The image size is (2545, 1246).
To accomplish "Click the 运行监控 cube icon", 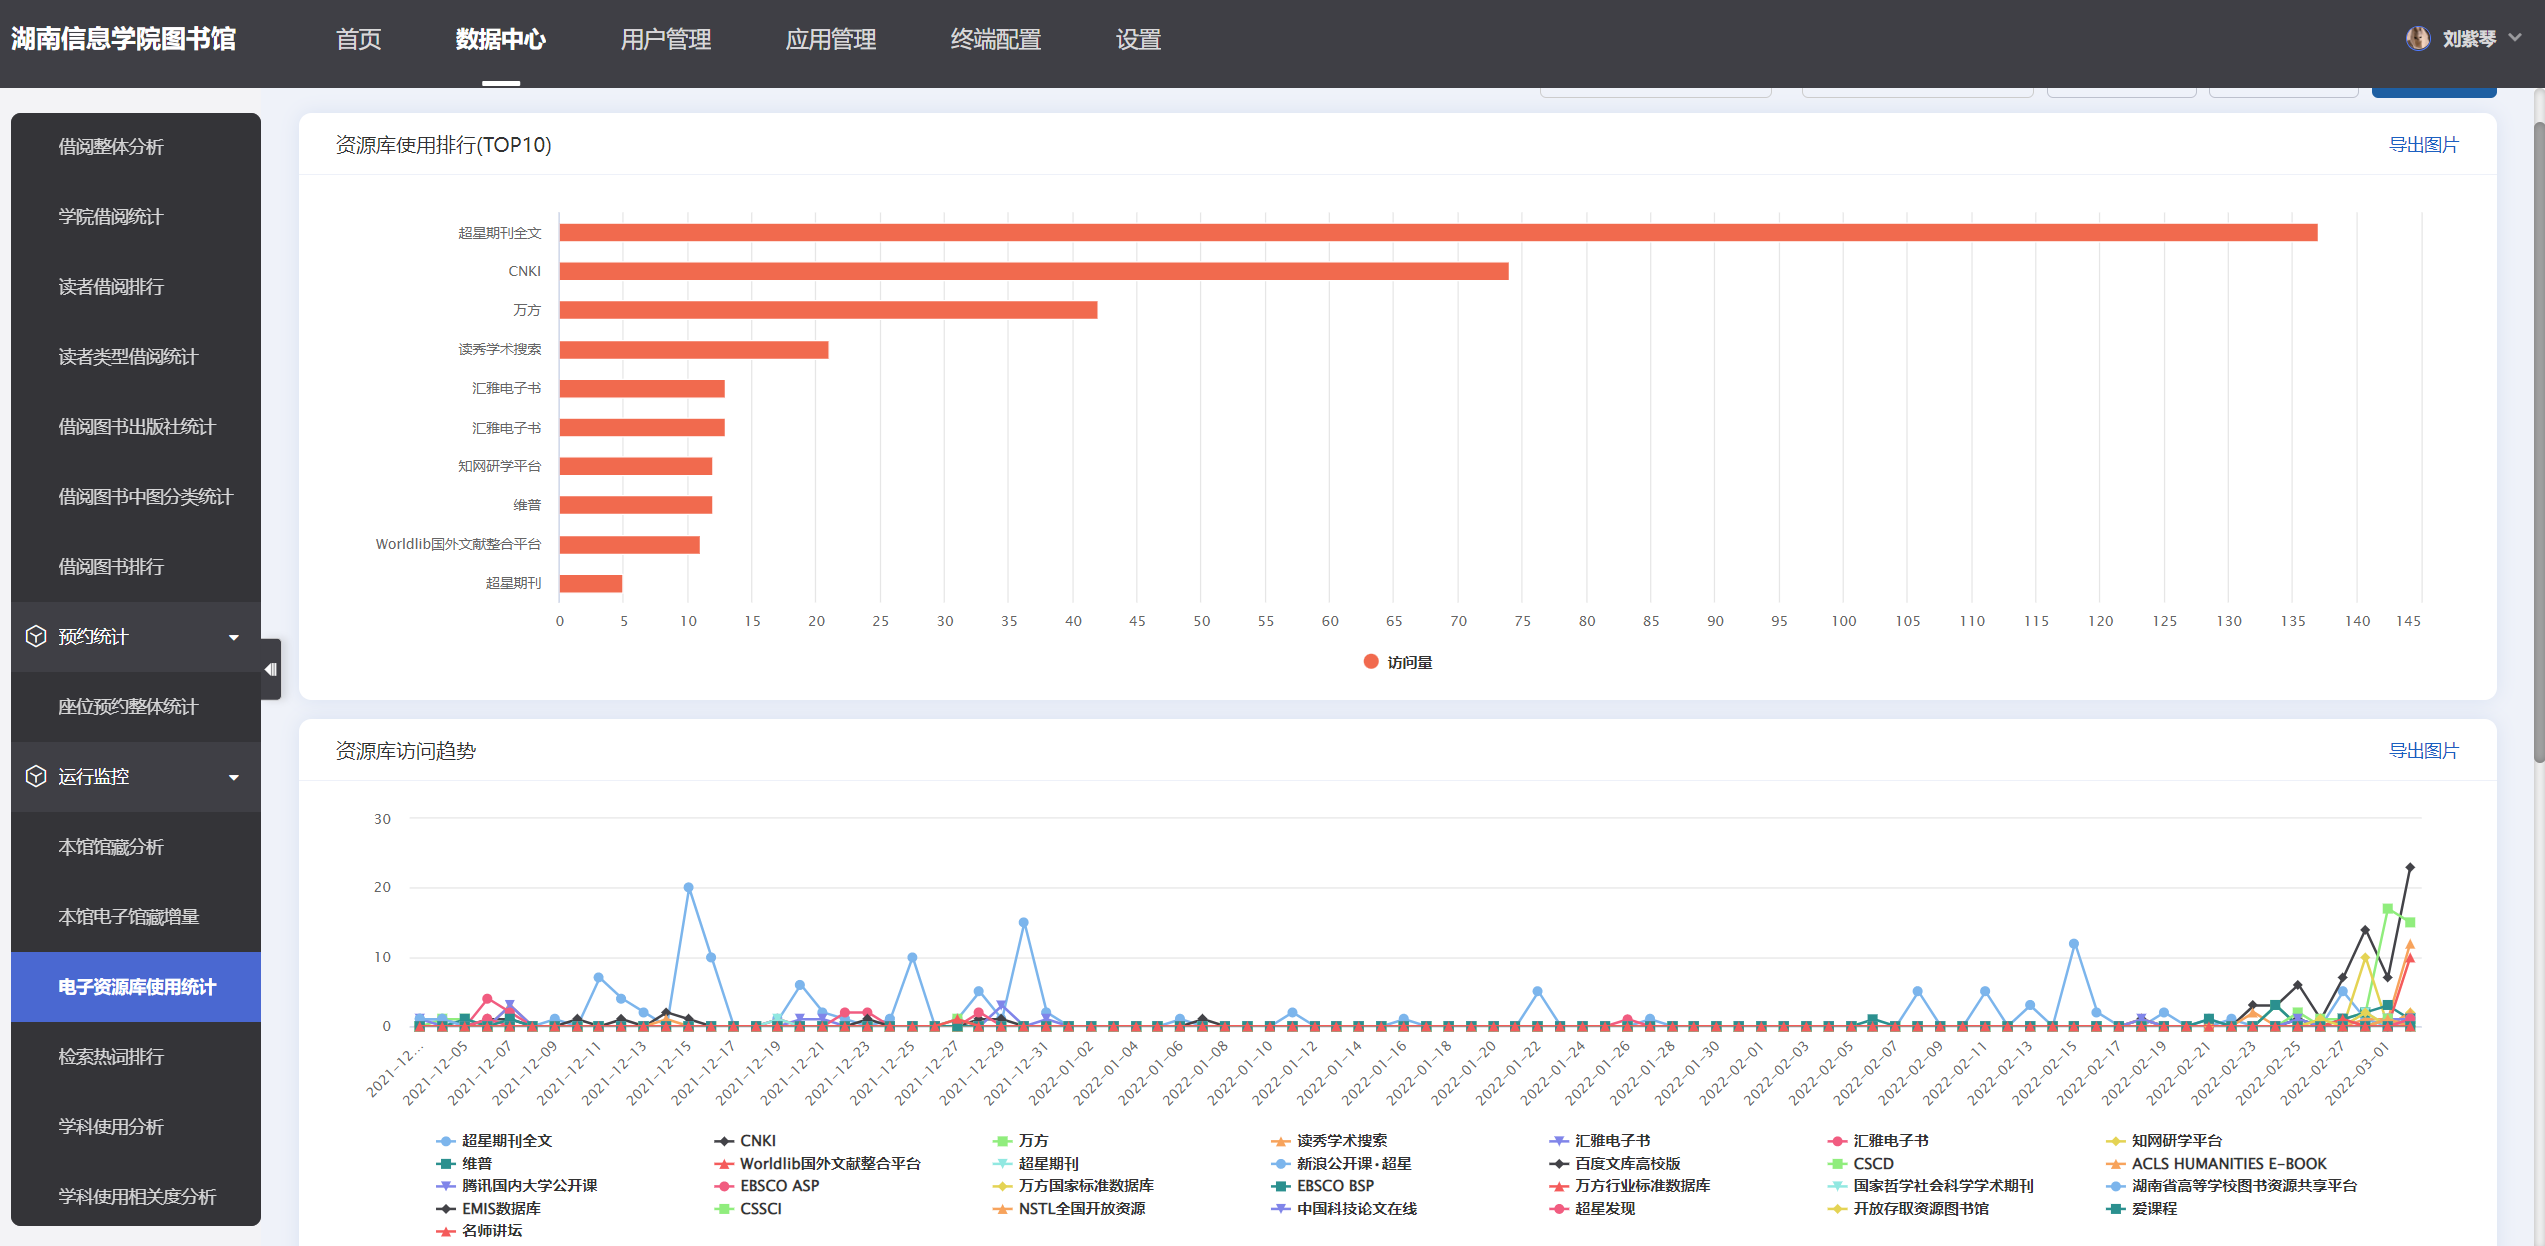I will pyautogui.click(x=36, y=777).
